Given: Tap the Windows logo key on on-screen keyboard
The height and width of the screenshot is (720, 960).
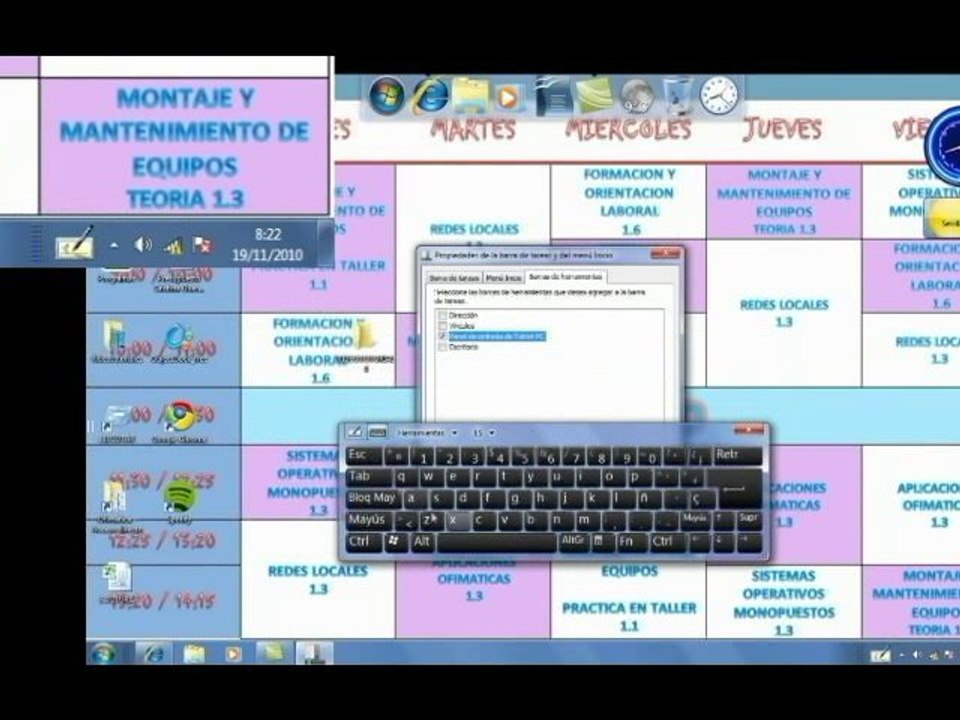Looking at the screenshot, I should point(396,542).
